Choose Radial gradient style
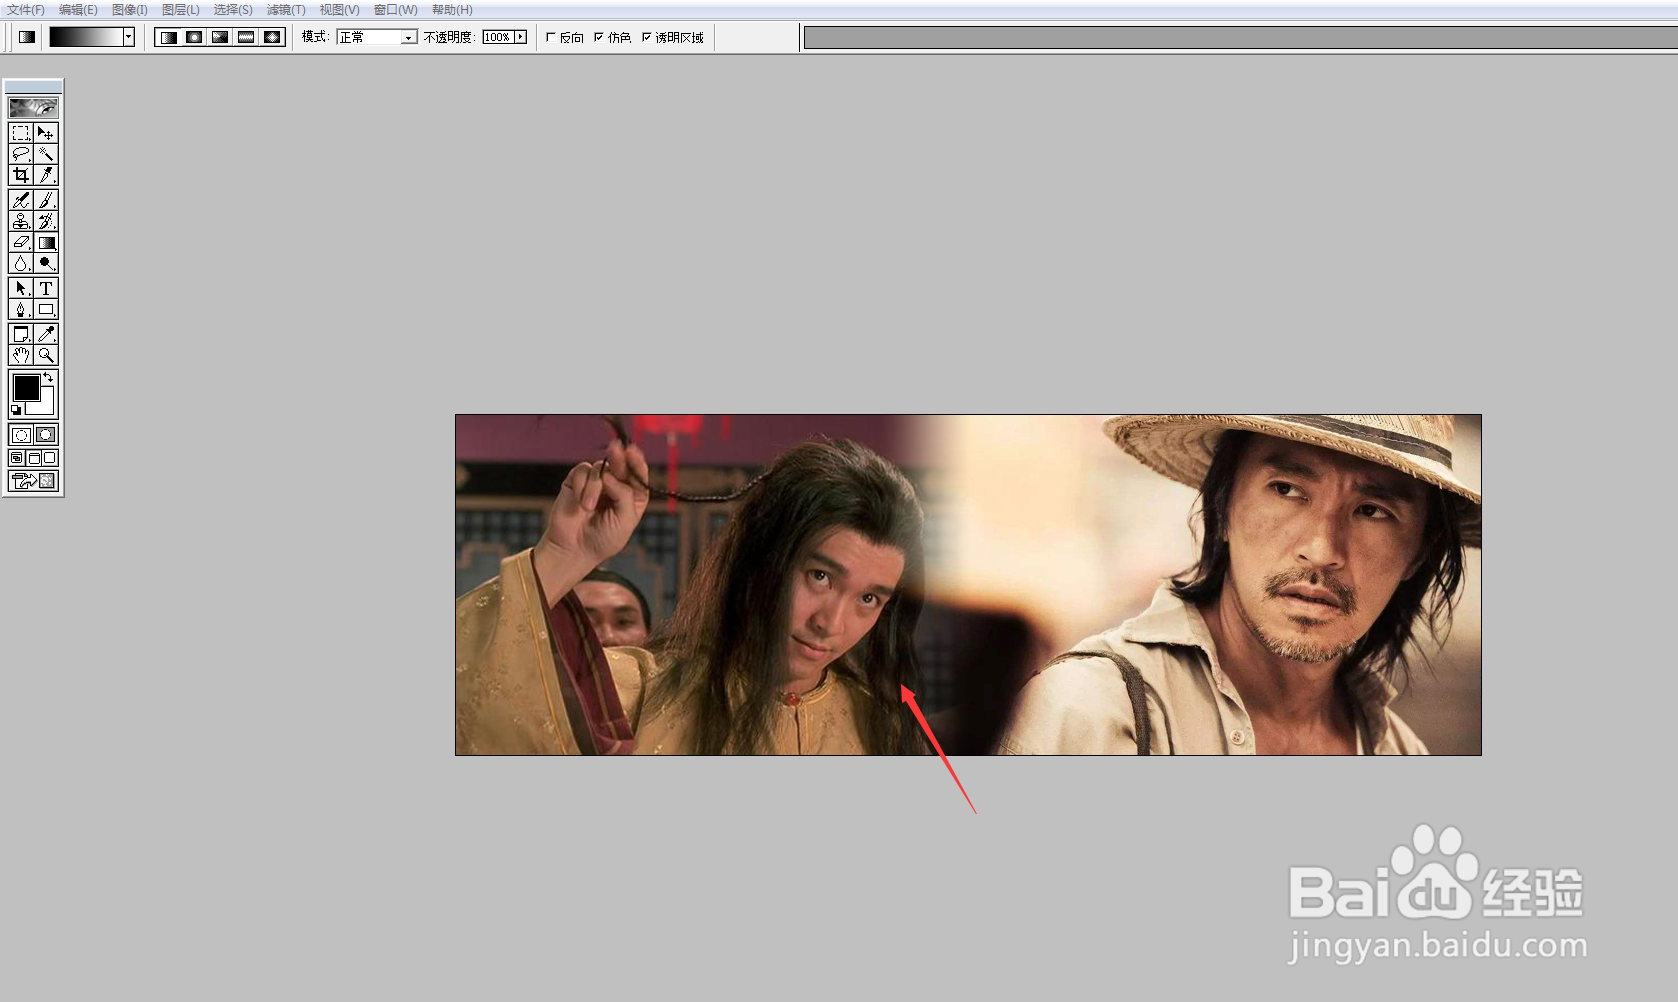 (194, 37)
